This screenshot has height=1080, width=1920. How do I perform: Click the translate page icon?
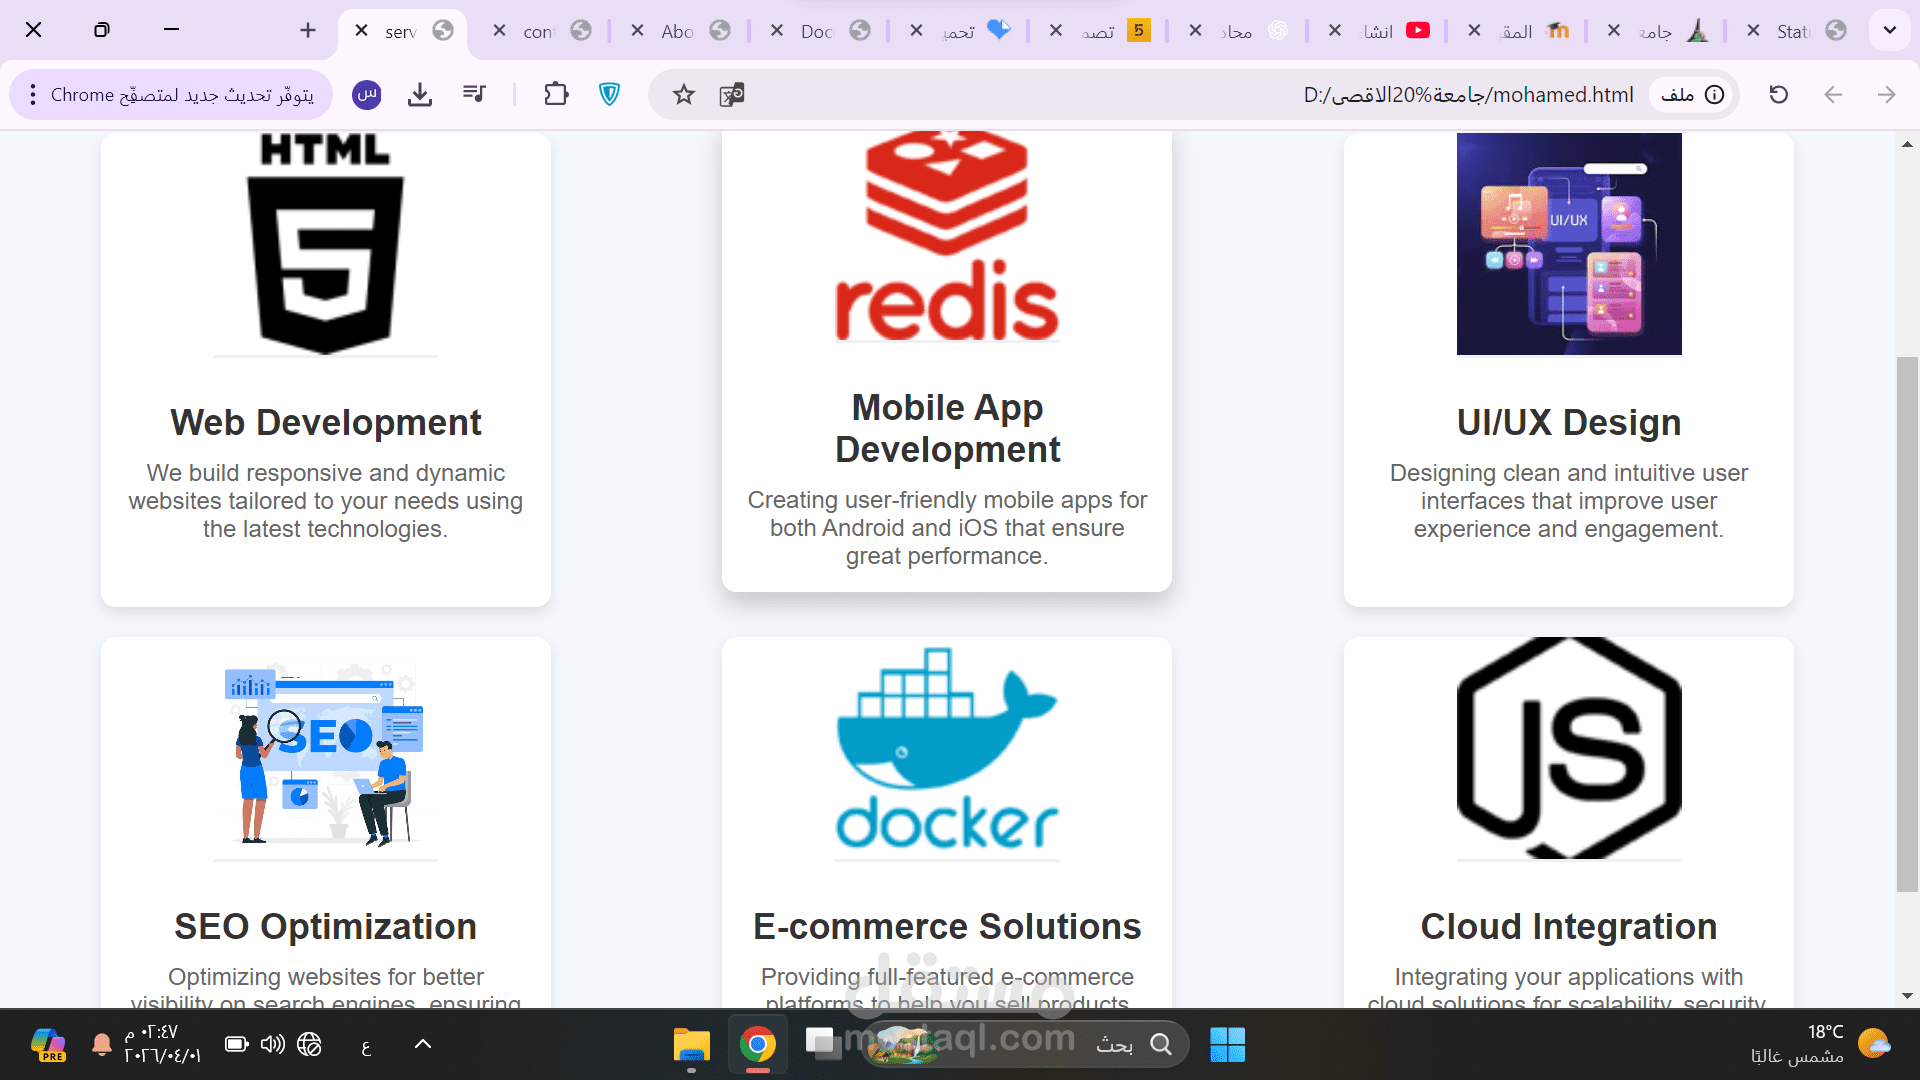point(732,95)
